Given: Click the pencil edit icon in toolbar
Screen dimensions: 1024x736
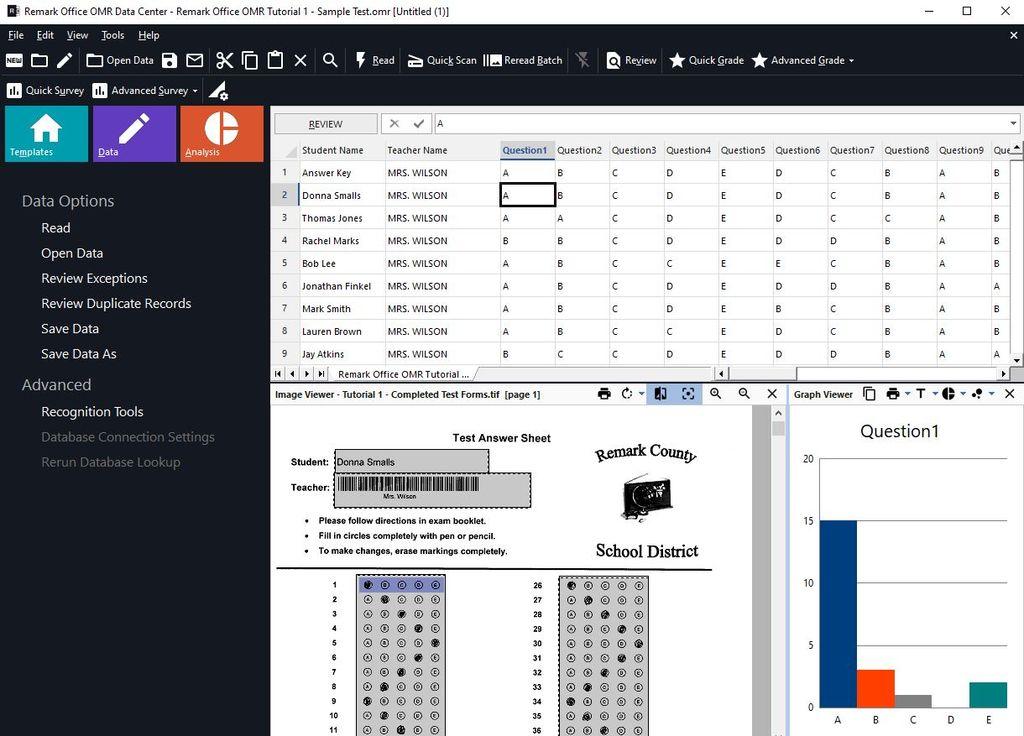Looking at the screenshot, I should coord(65,61).
